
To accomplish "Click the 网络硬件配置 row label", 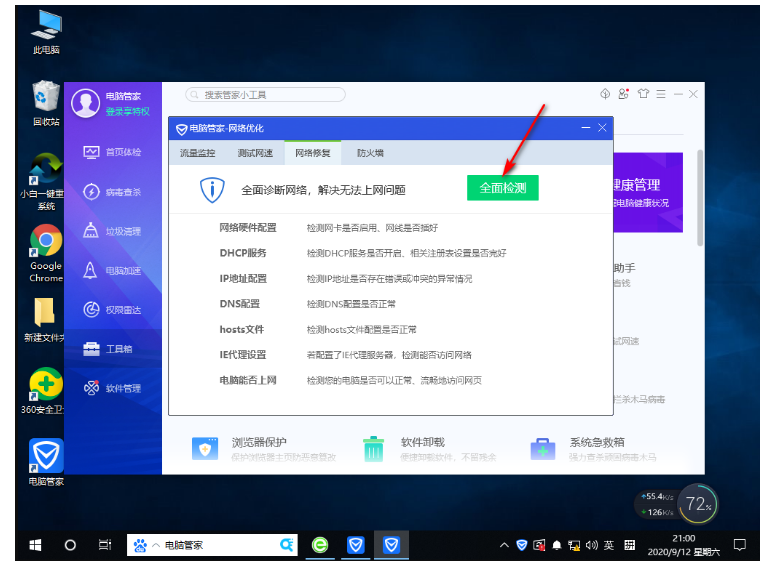I will click(248, 228).
